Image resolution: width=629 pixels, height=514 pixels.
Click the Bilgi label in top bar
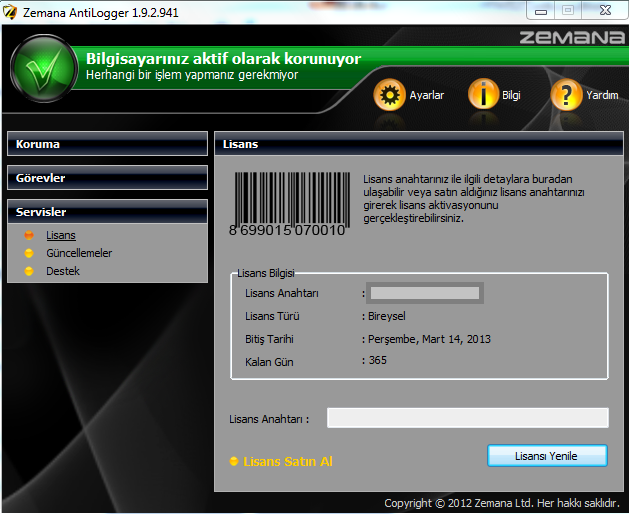(511, 95)
